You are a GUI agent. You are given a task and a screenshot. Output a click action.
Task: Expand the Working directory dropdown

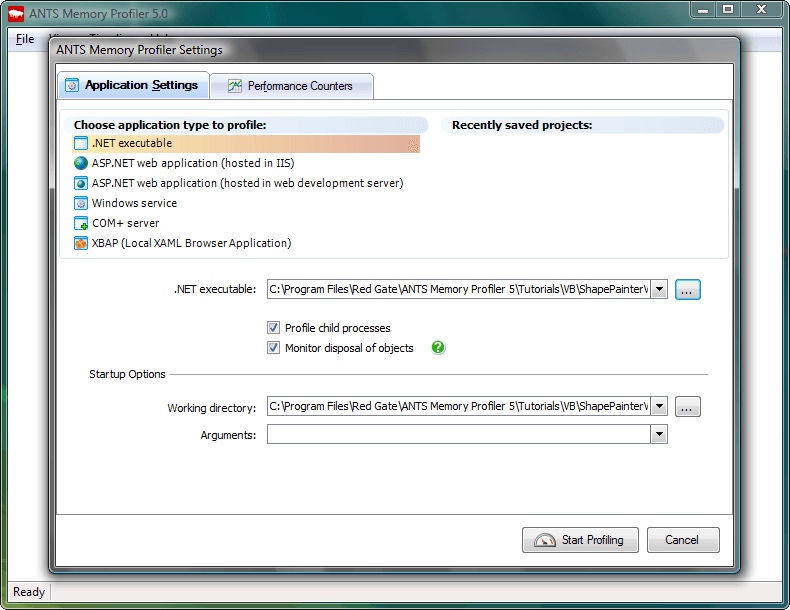click(x=659, y=406)
